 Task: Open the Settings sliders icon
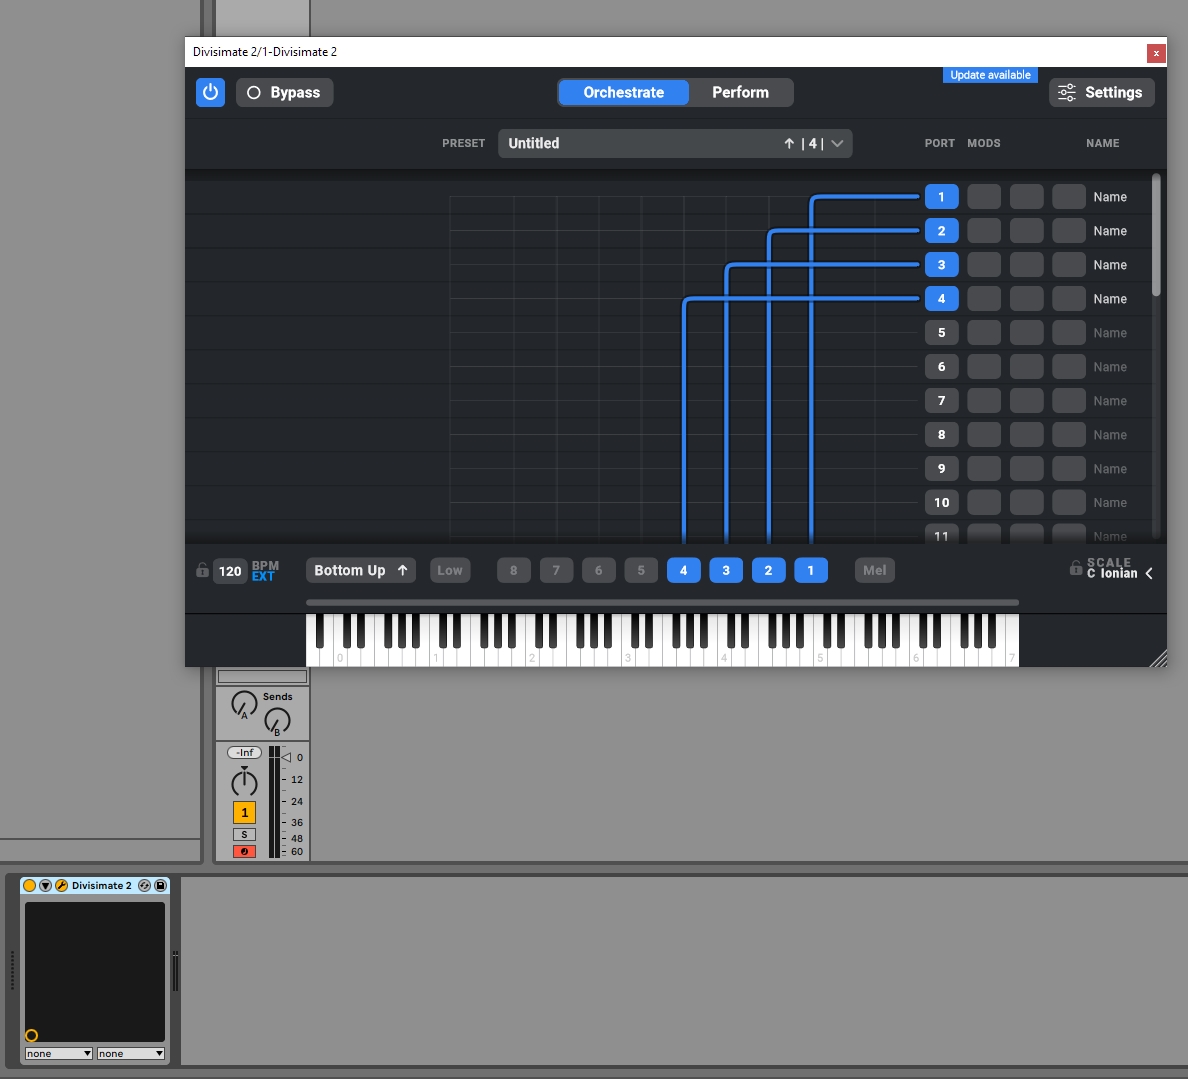click(1066, 92)
